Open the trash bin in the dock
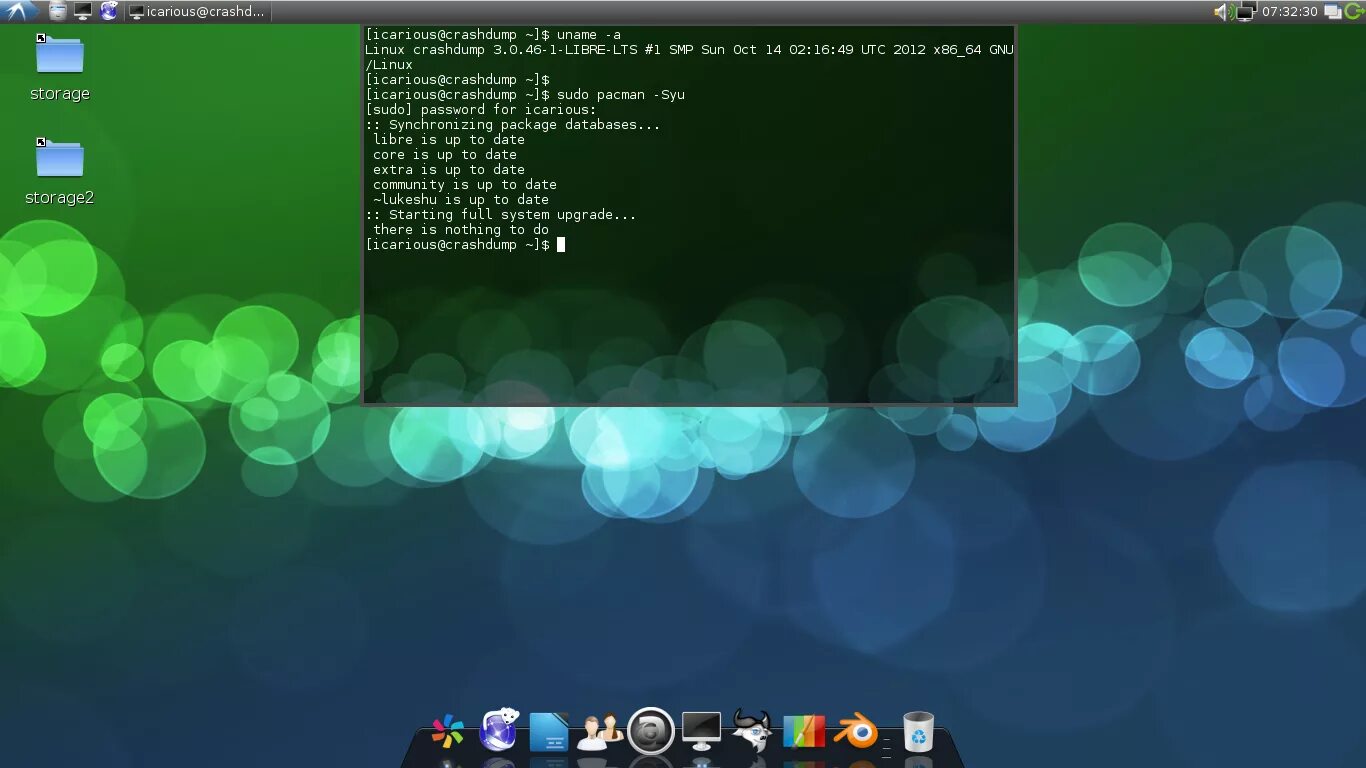 [918, 731]
